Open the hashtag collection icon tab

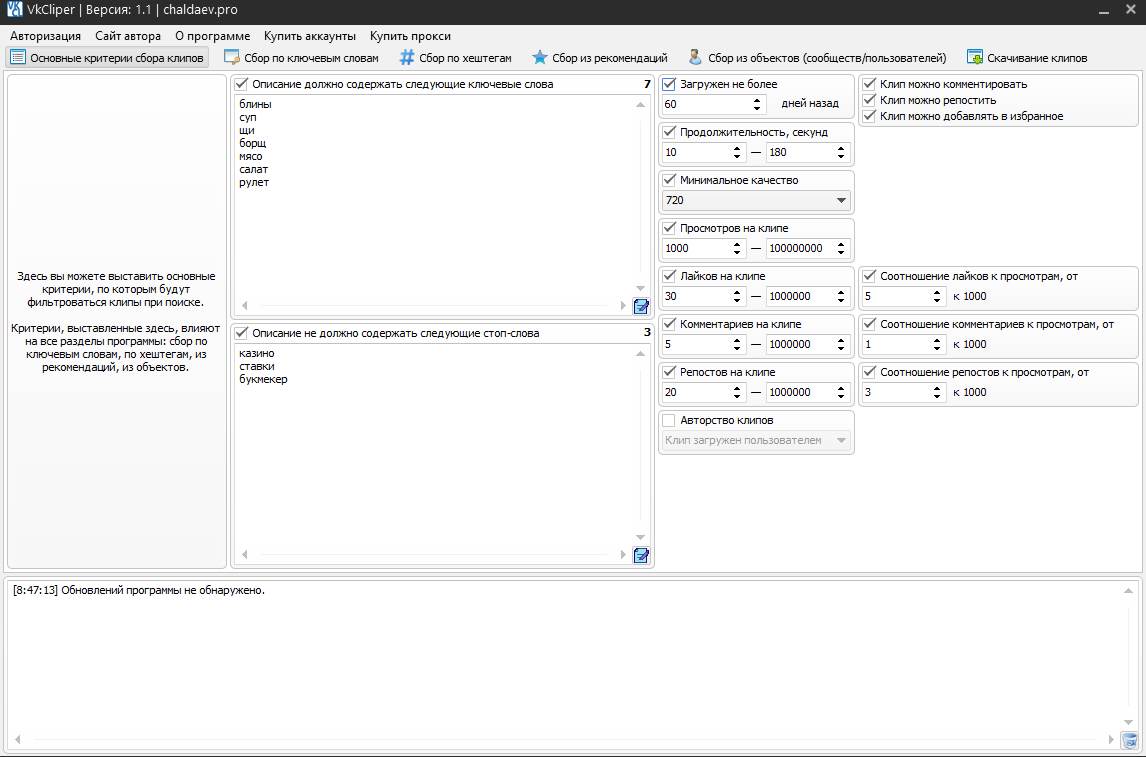pos(407,58)
